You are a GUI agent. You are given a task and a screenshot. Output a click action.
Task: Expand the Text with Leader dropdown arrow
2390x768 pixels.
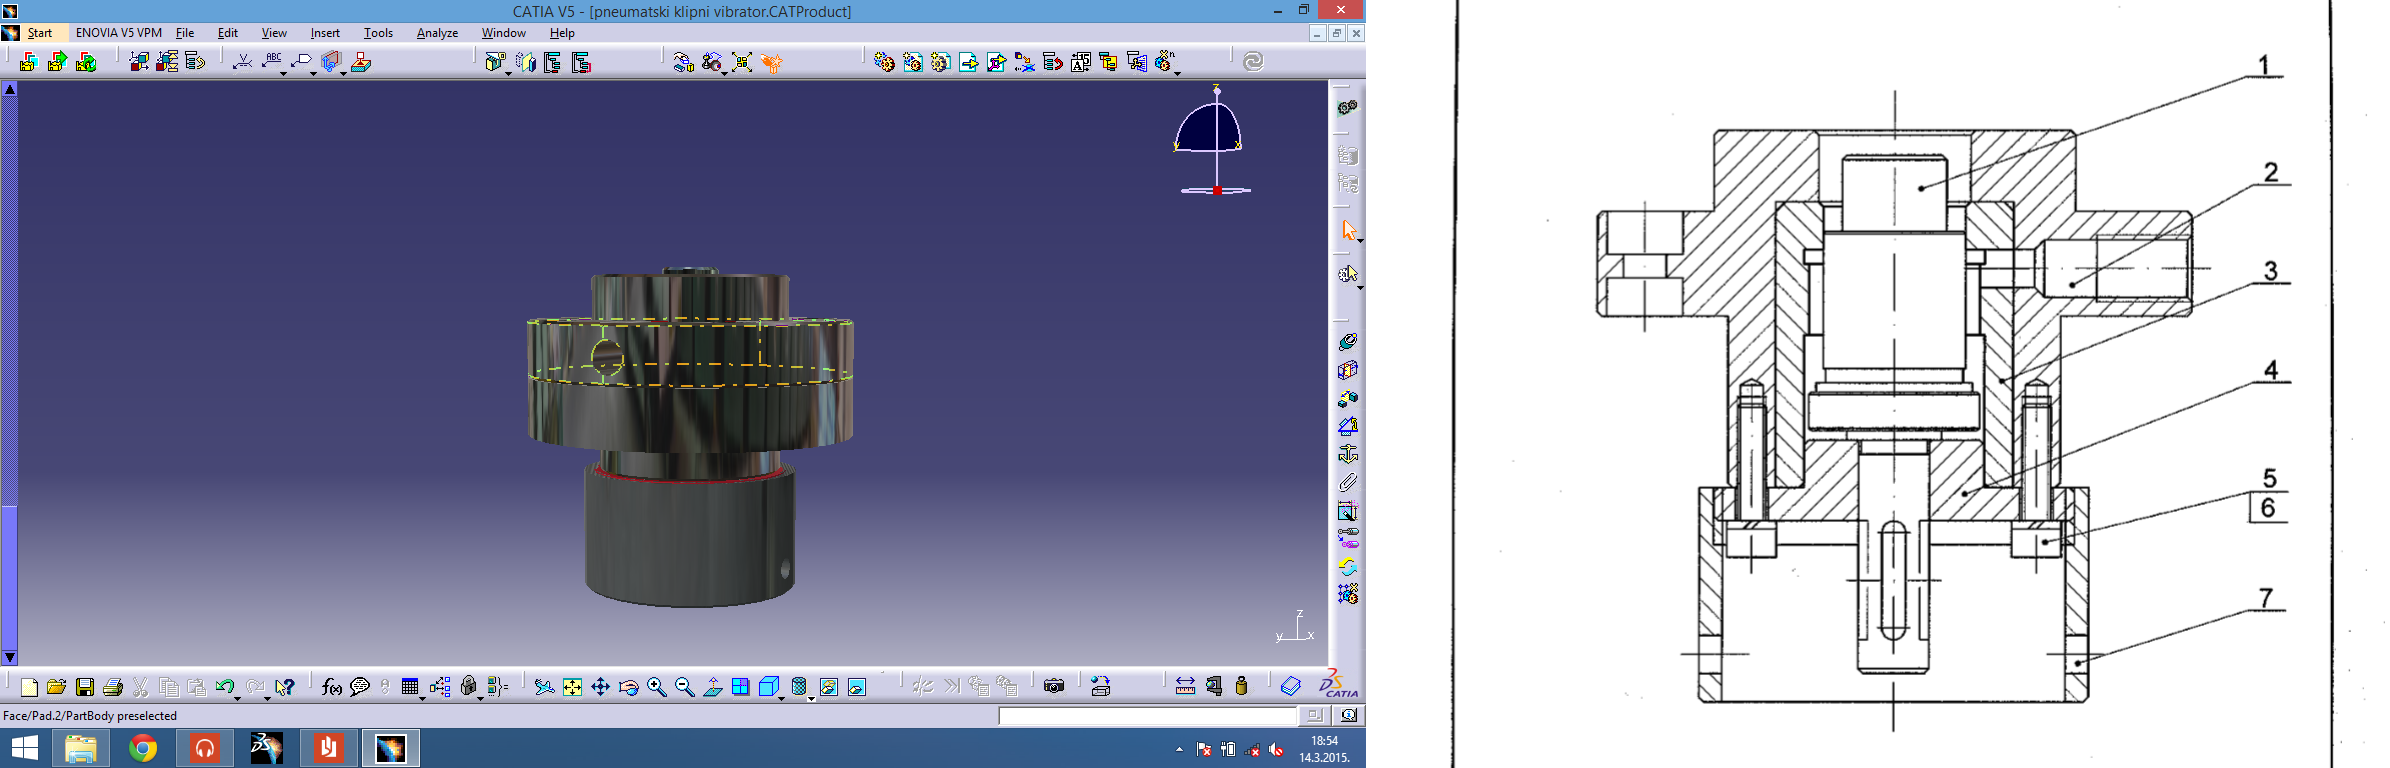(283, 73)
